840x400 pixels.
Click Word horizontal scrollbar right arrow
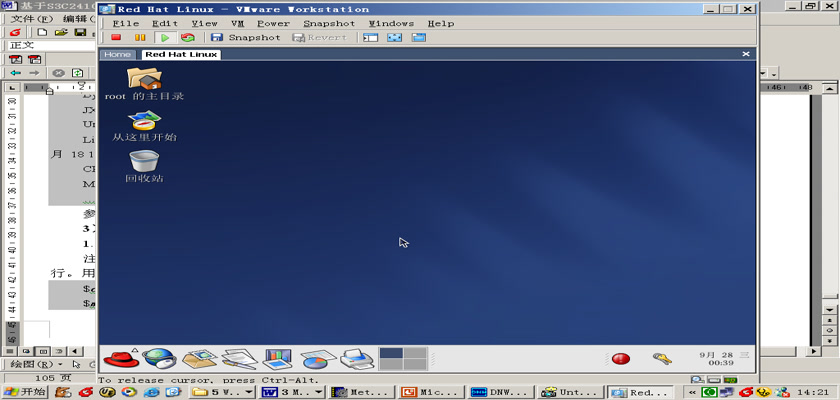814,351
